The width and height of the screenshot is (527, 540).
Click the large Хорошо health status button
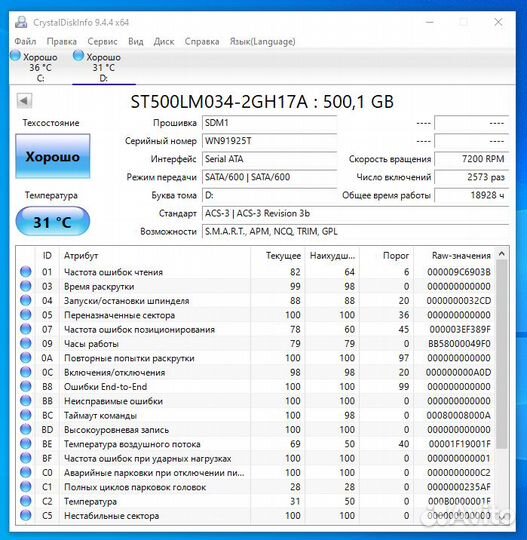coord(53,157)
